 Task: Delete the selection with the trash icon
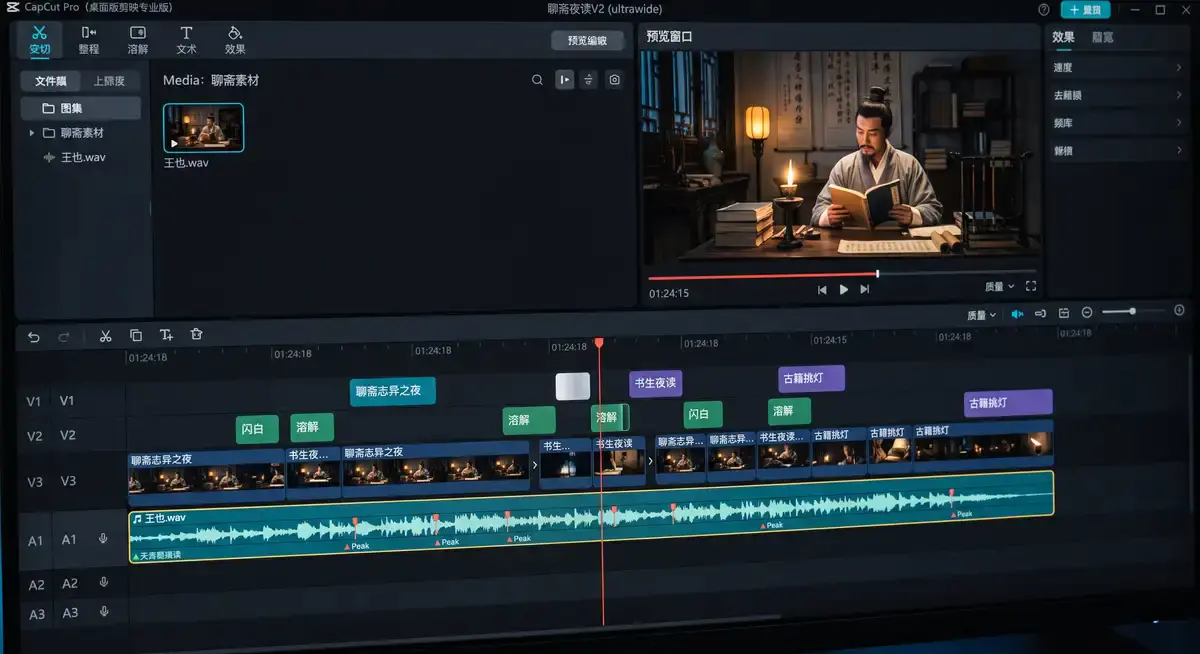pos(196,334)
